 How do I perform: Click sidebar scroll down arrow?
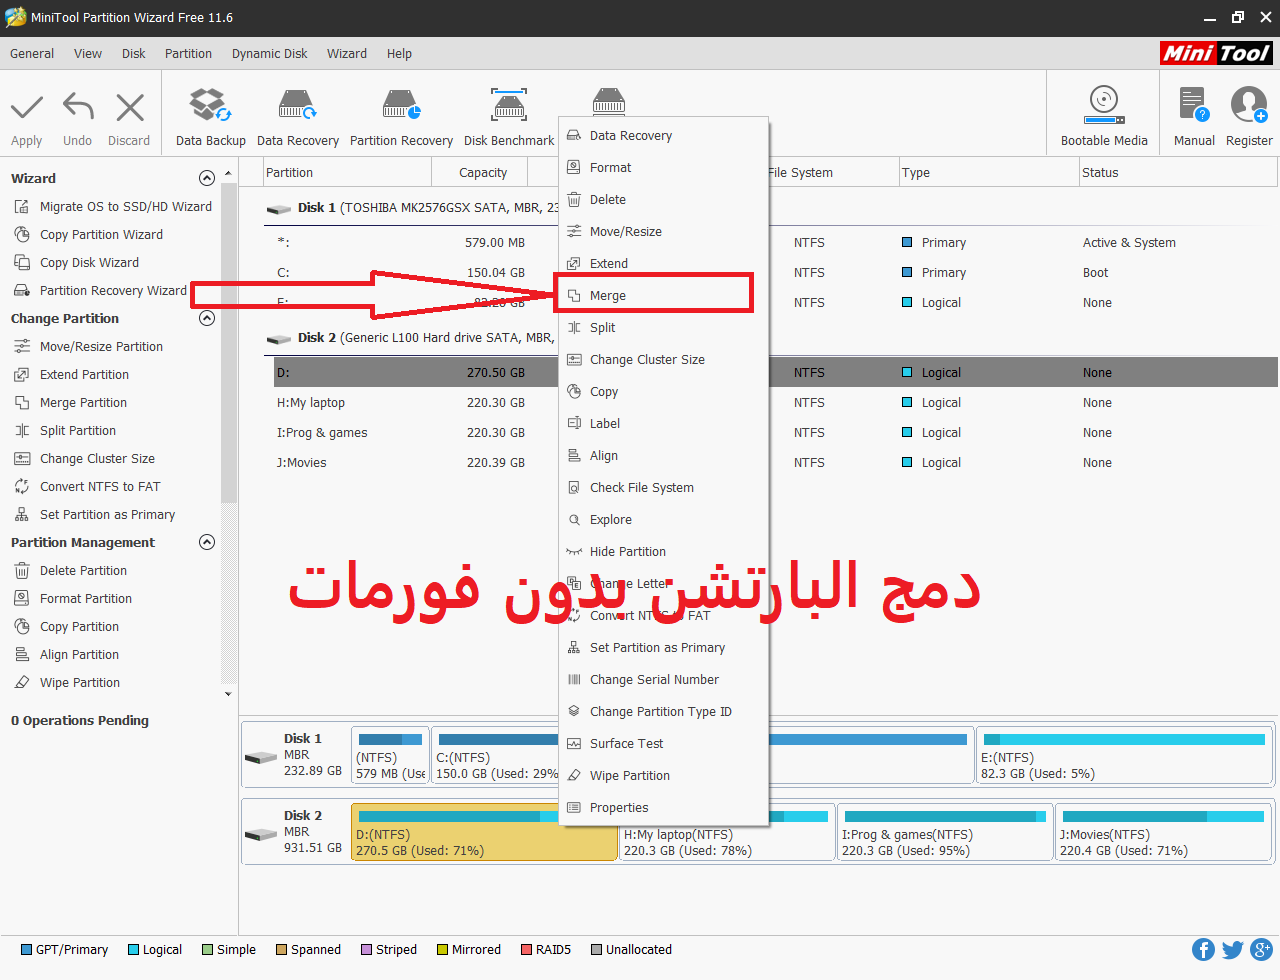click(228, 694)
